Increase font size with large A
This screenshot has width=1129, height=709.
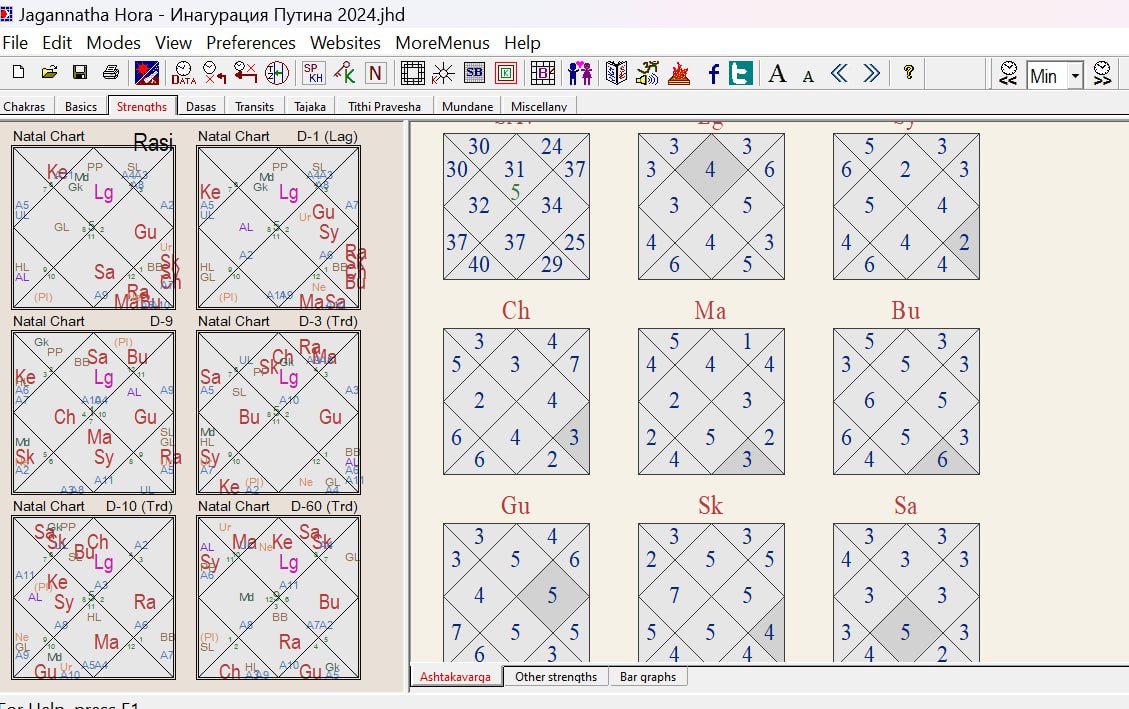(777, 73)
